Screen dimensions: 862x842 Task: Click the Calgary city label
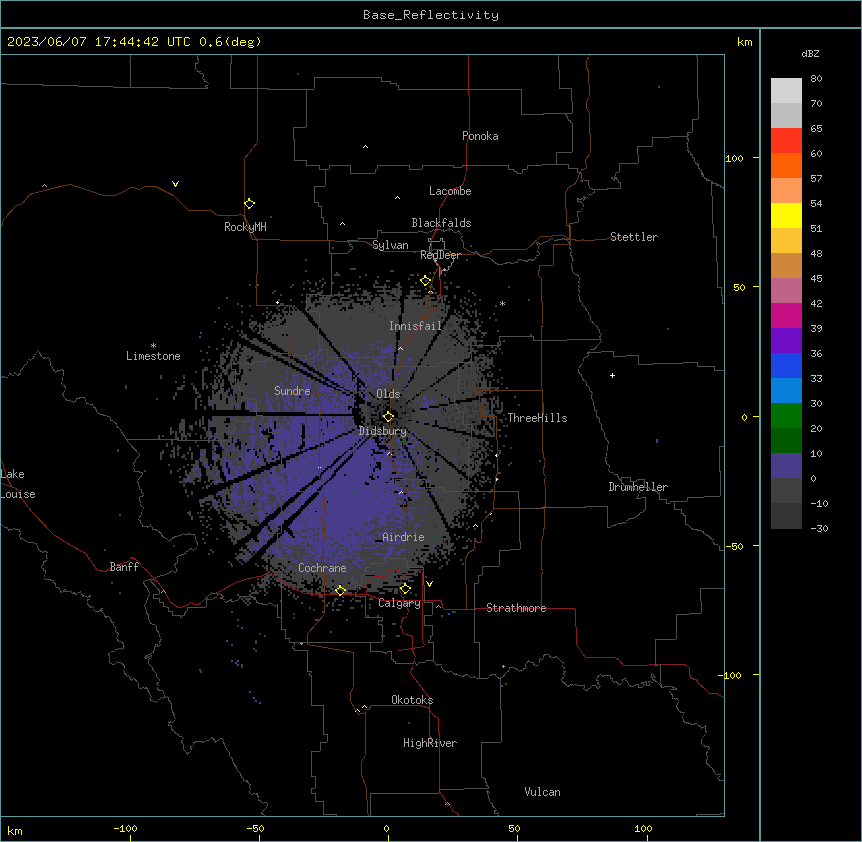399,603
